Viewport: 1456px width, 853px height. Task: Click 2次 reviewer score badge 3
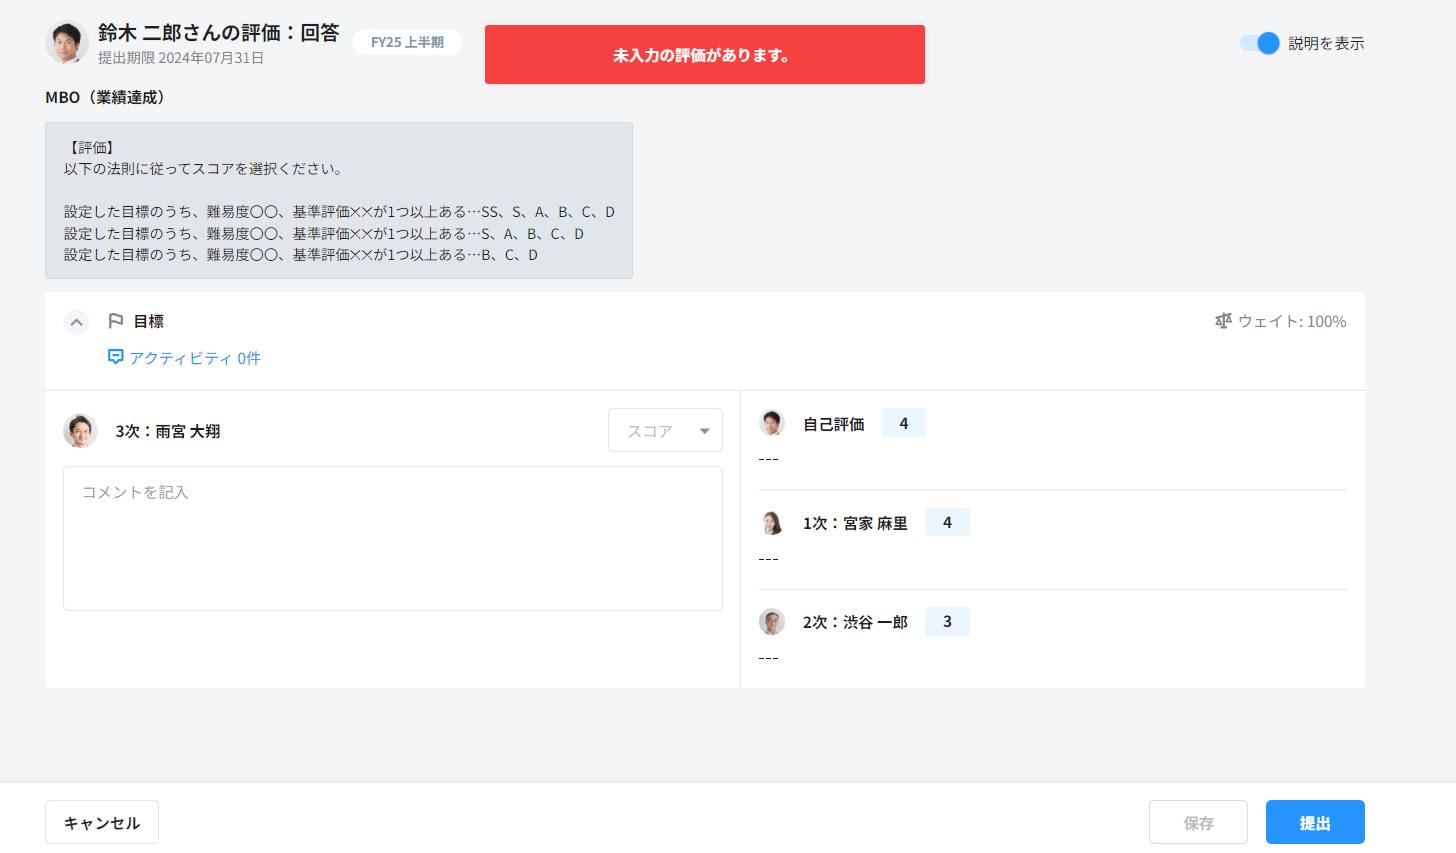[947, 622]
